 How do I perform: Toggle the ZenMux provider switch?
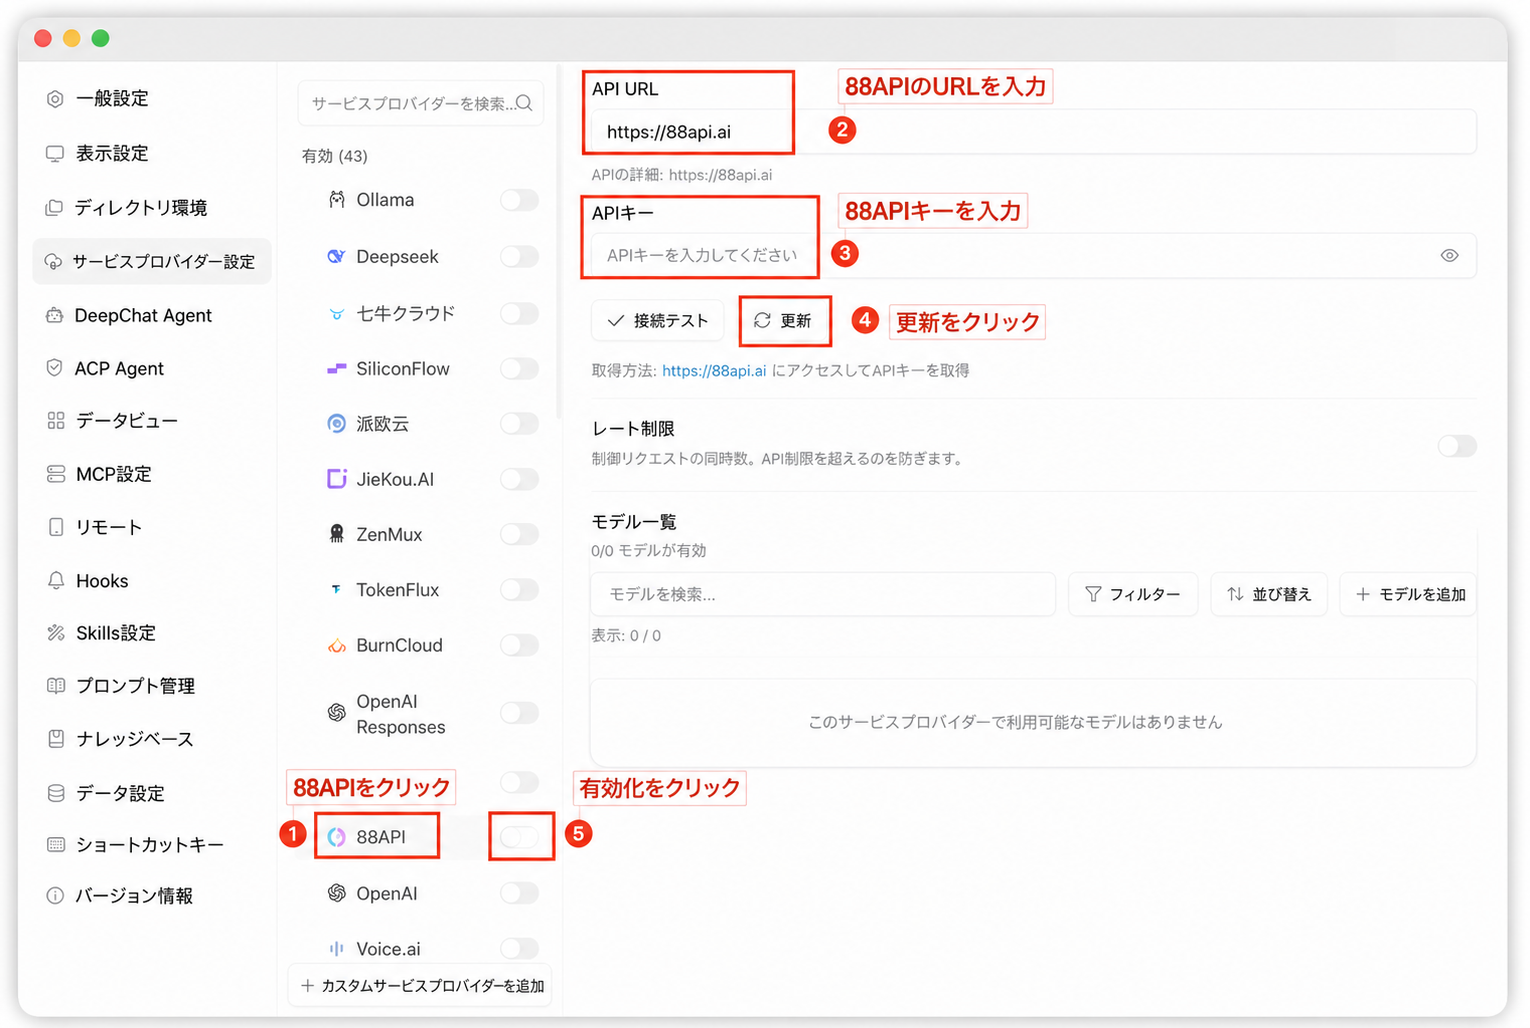tap(520, 534)
